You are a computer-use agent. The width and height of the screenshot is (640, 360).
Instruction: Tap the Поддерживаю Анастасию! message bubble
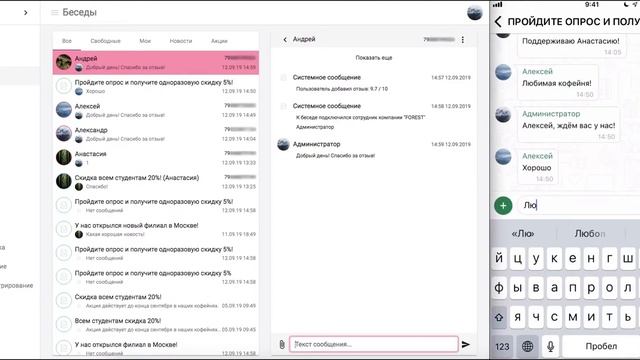pyautogui.click(x=571, y=46)
